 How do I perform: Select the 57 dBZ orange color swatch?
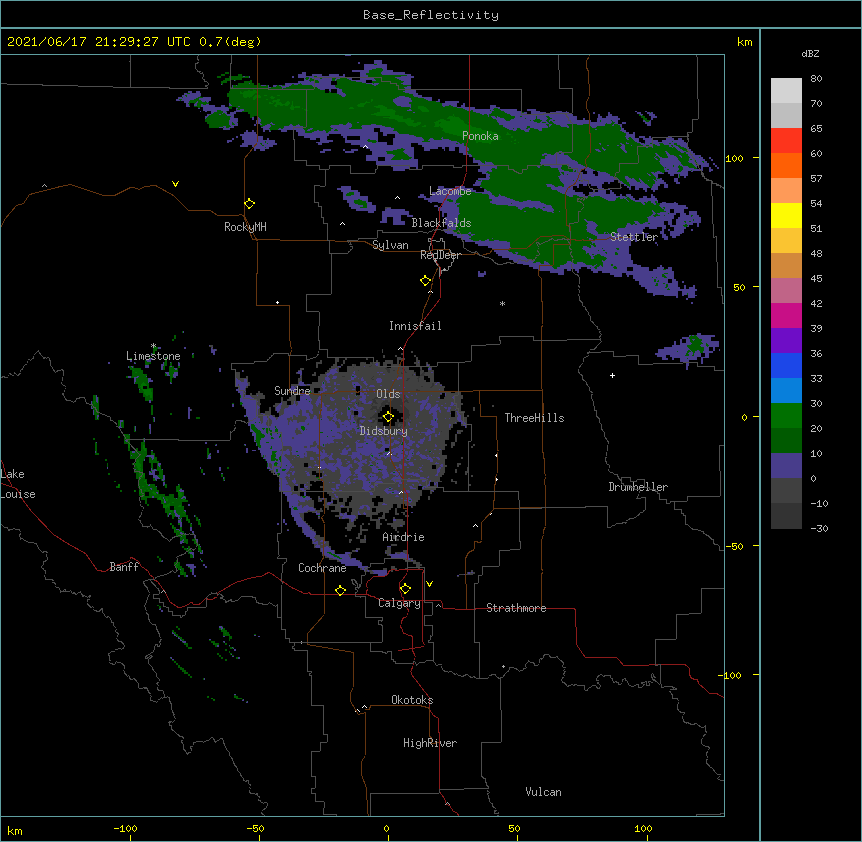click(786, 165)
